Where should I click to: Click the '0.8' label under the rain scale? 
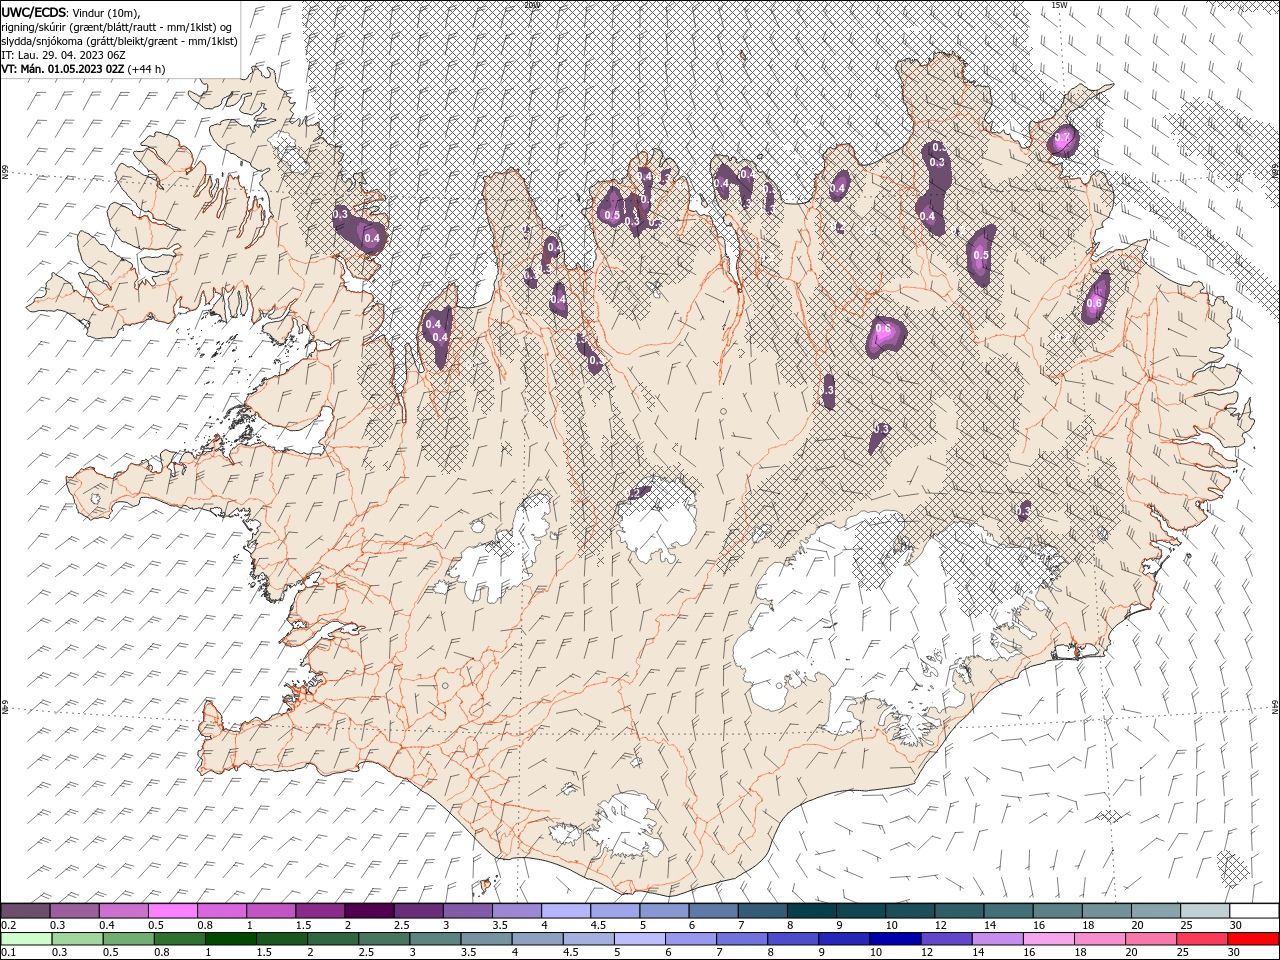click(x=161, y=952)
